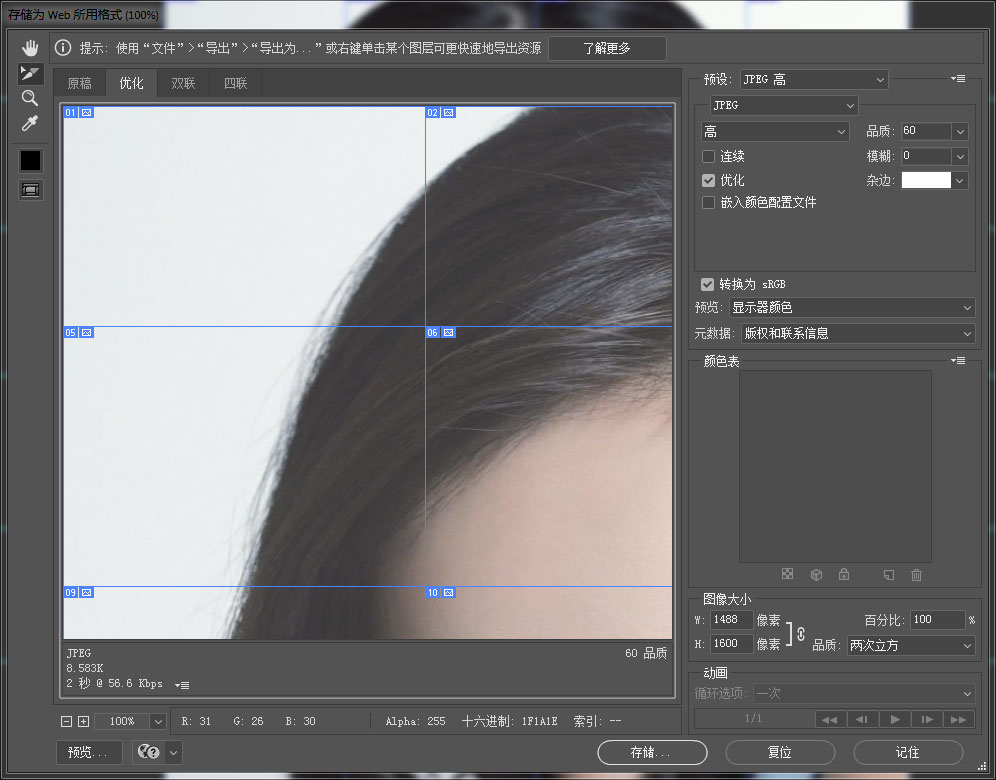Select the Zoom tool
Screen dimensions: 996x780
pos(30,98)
